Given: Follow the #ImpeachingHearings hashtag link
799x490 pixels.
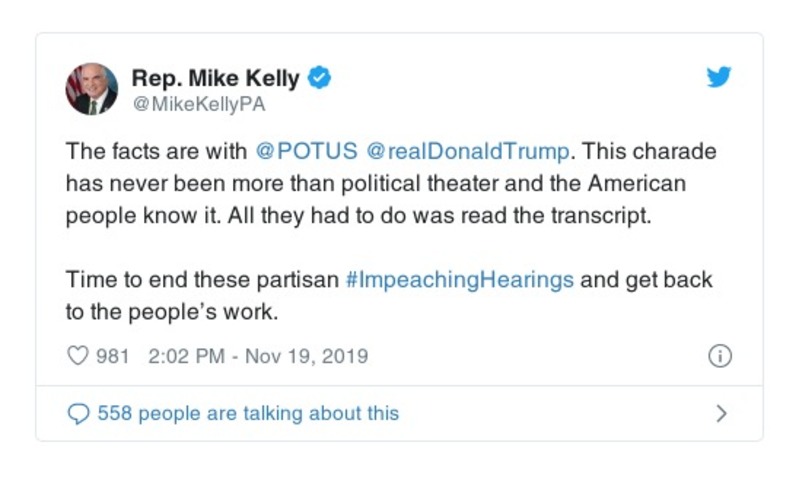Looking at the screenshot, I should pos(460,279).
